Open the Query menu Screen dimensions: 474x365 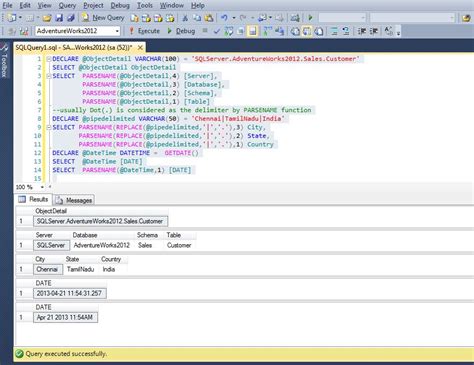(67, 5)
